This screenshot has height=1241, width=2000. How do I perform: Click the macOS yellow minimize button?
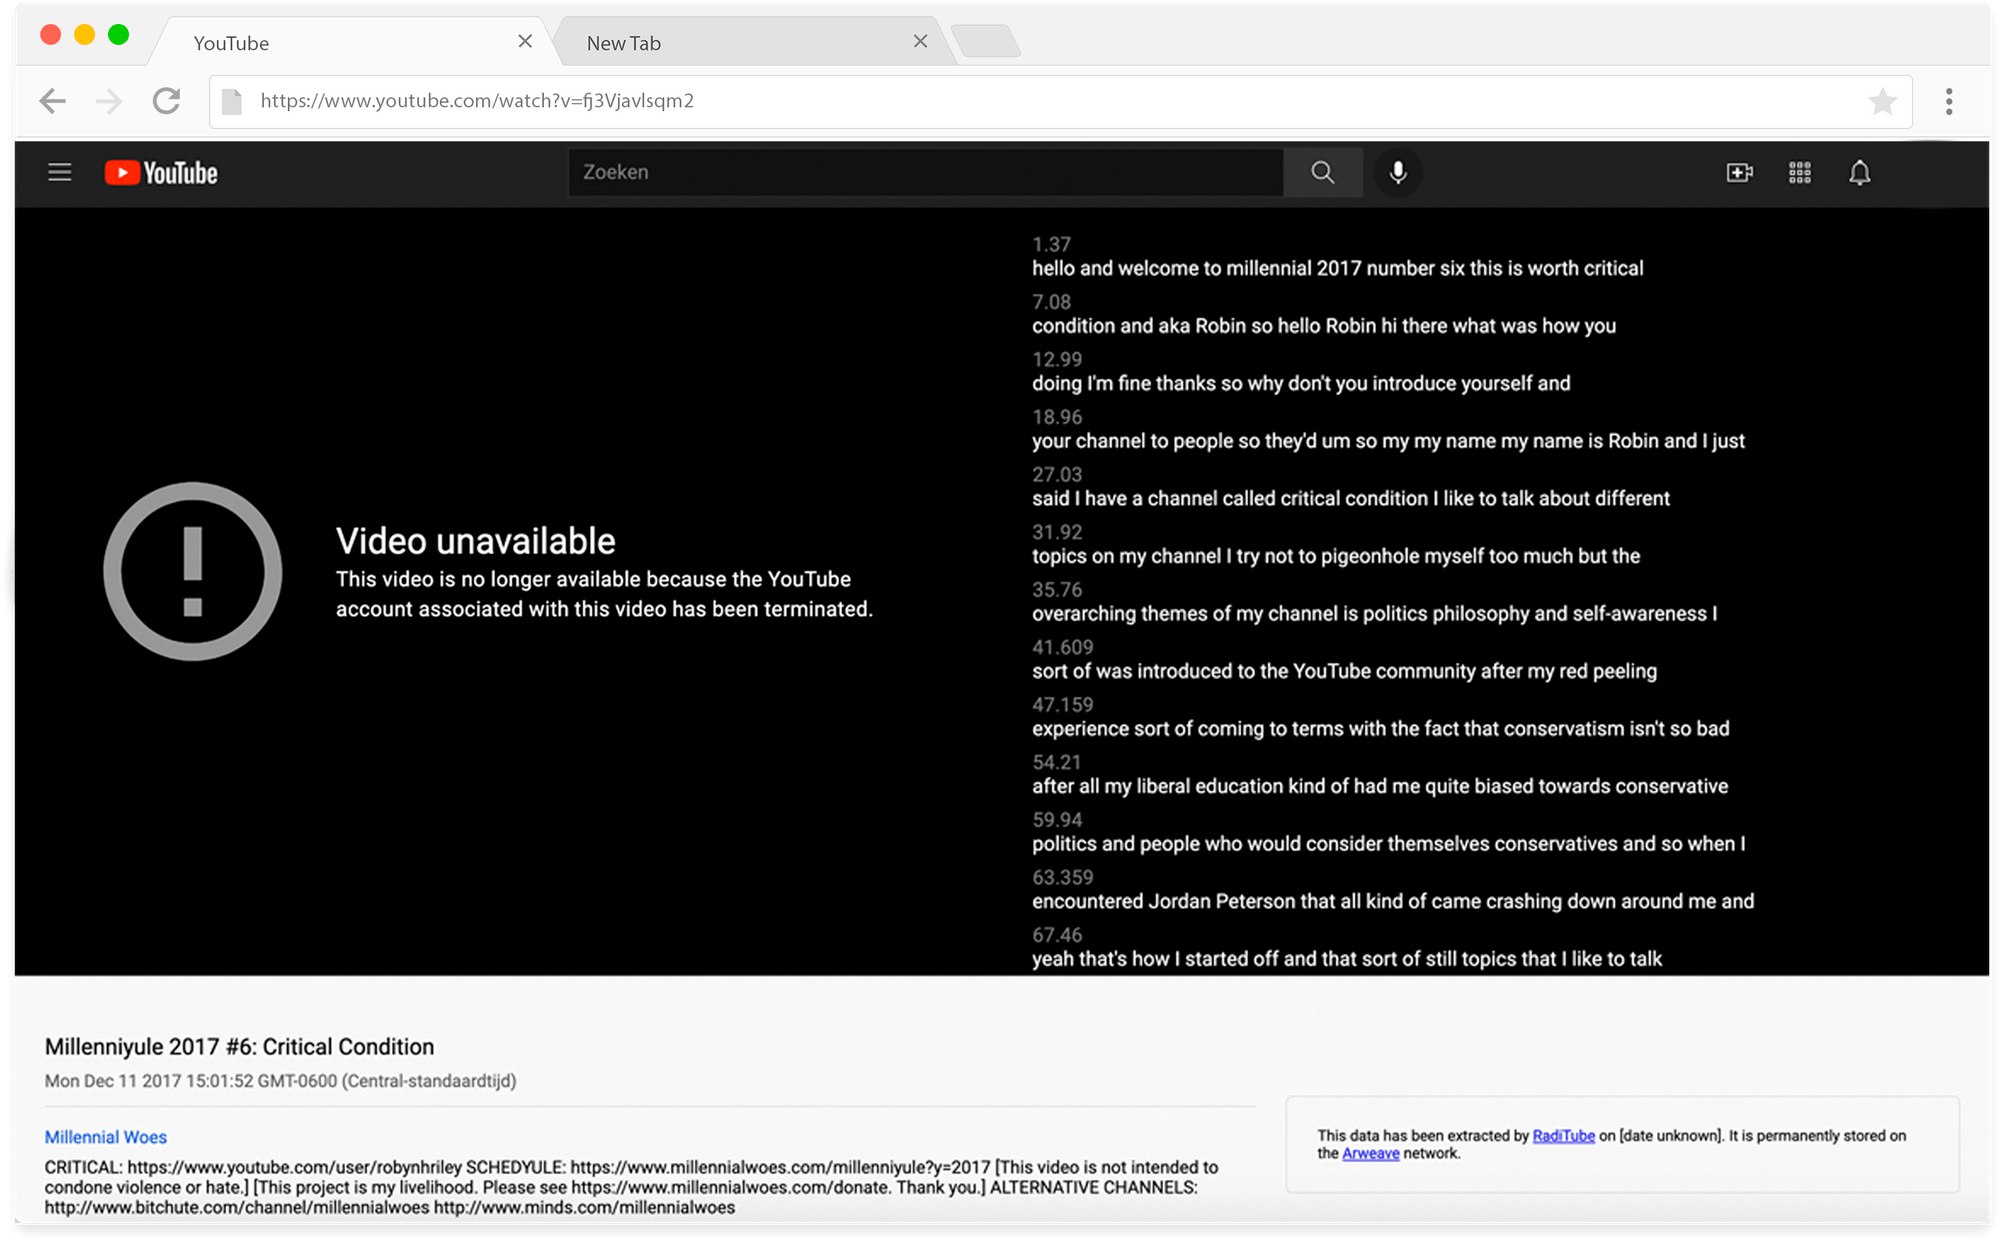(x=85, y=35)
